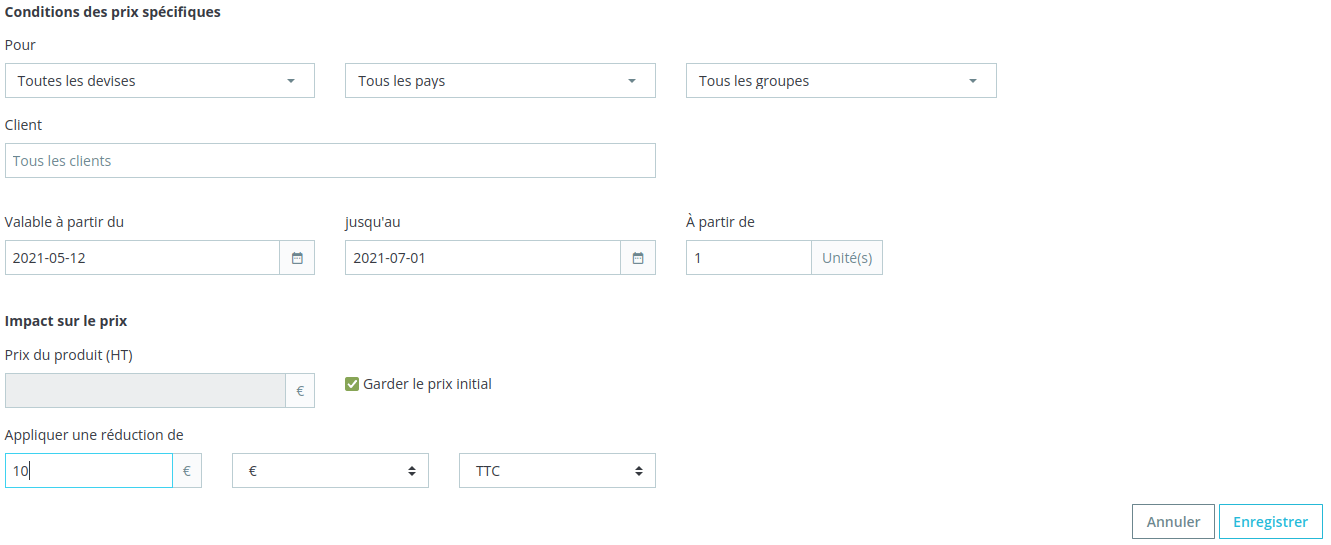Uncheck Garder le prix initial checkbox

coord(352,384)
